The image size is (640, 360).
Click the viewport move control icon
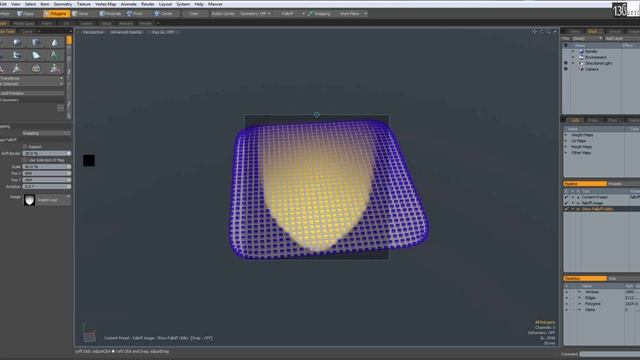[x=534, y=31]
